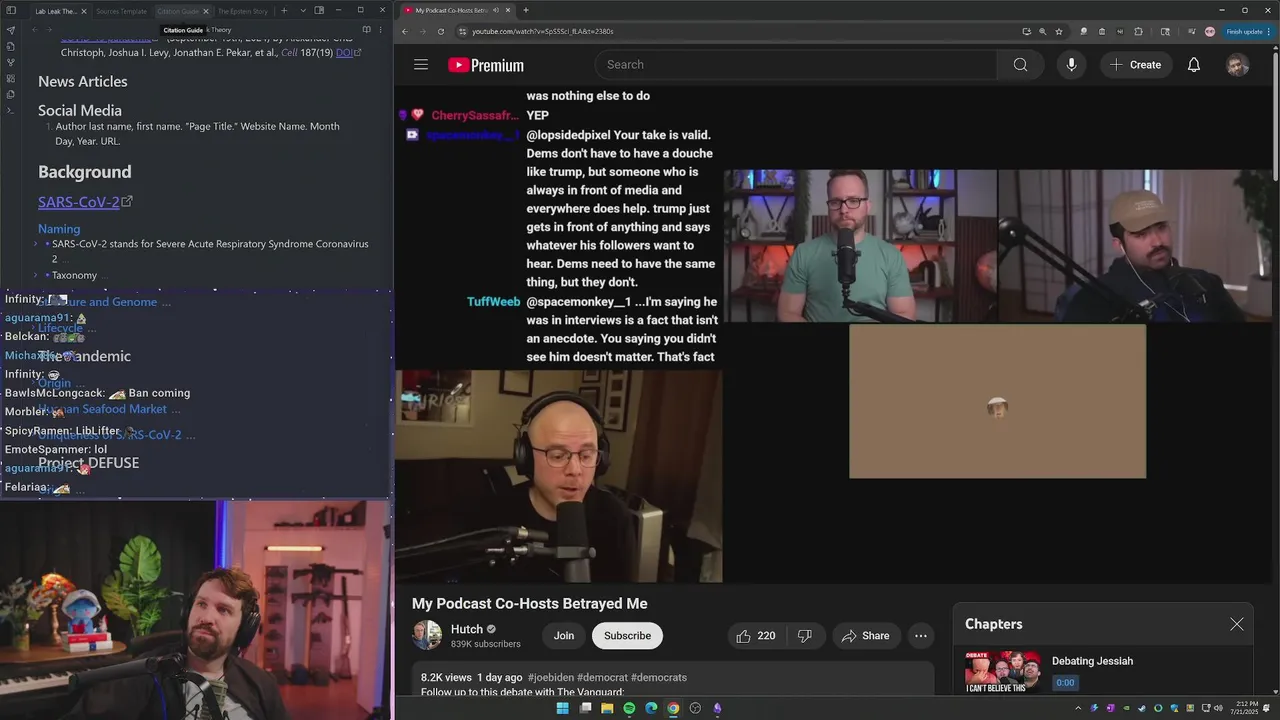Viewport: 1280px width, 720px height.
Task: Switch to Sources Template tab
Action: 121,11
